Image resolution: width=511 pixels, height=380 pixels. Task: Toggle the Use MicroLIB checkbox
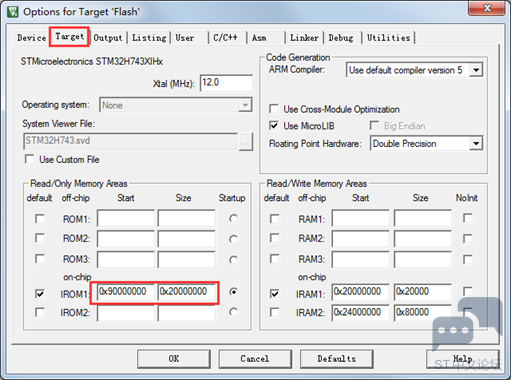click(274, 126)
